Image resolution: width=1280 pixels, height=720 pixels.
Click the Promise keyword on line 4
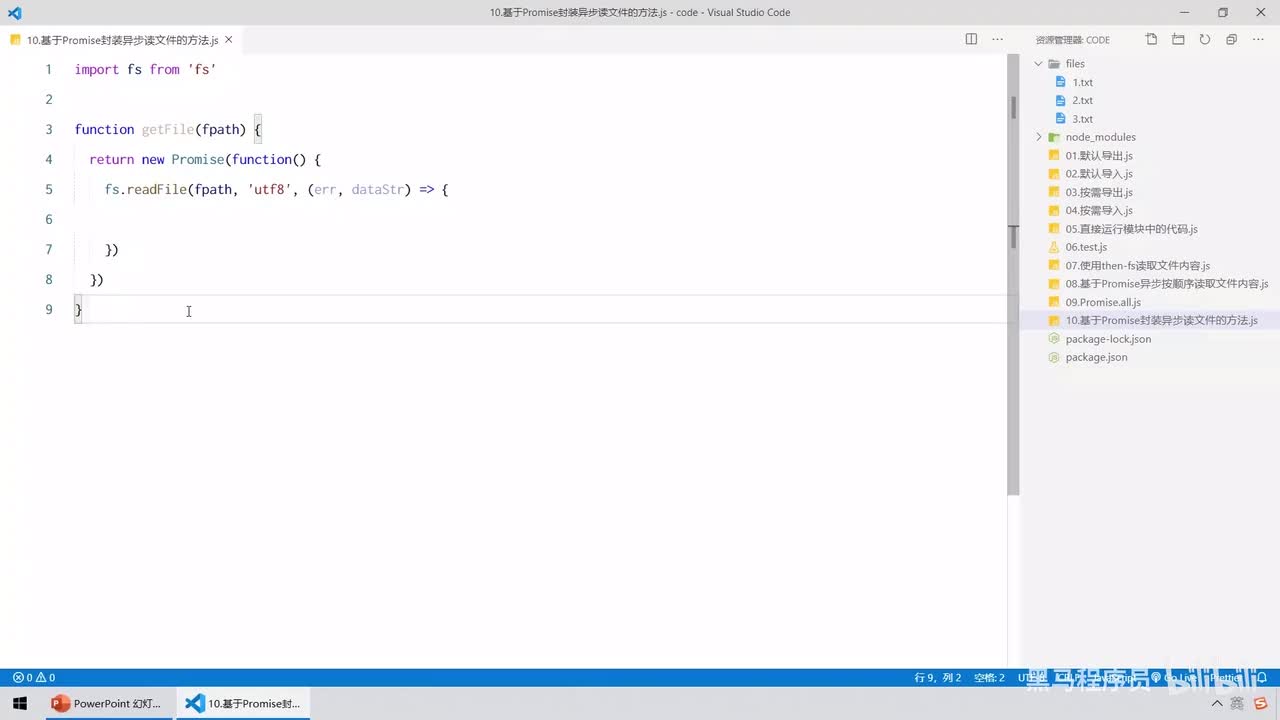pyautogui.click(x=198, y=159)
